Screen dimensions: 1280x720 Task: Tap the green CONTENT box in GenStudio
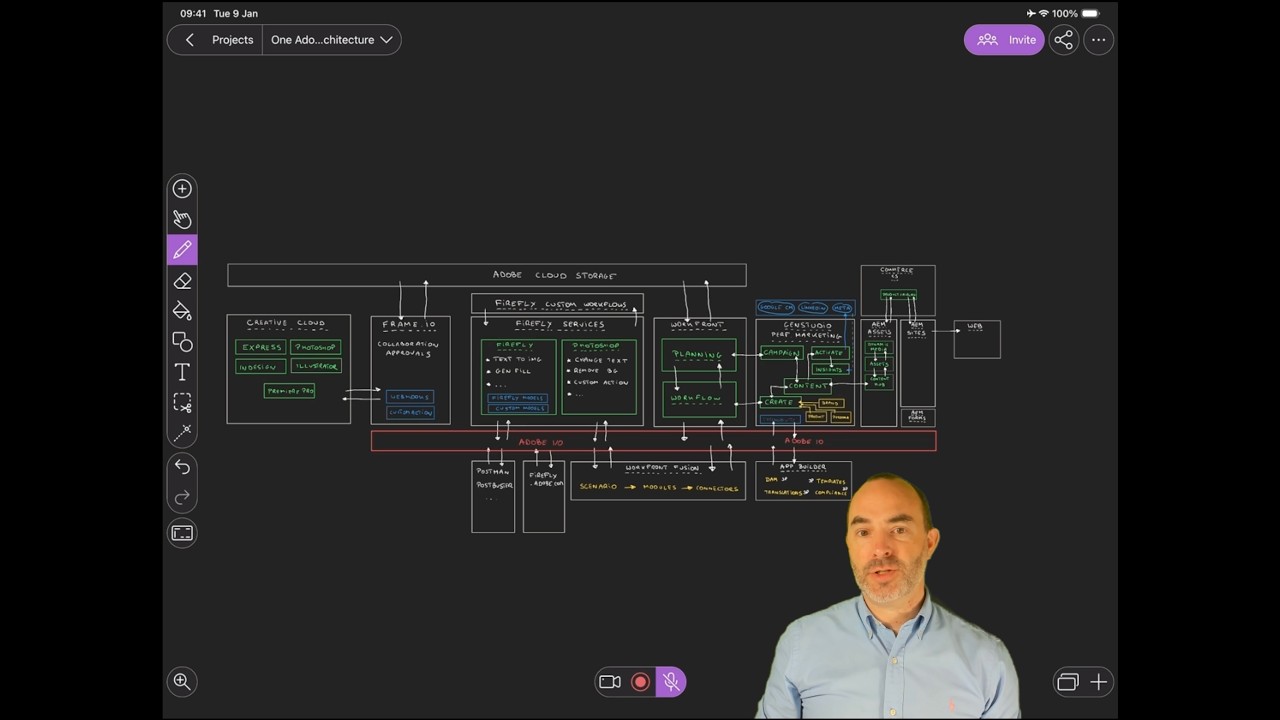(x=809, y=386)
